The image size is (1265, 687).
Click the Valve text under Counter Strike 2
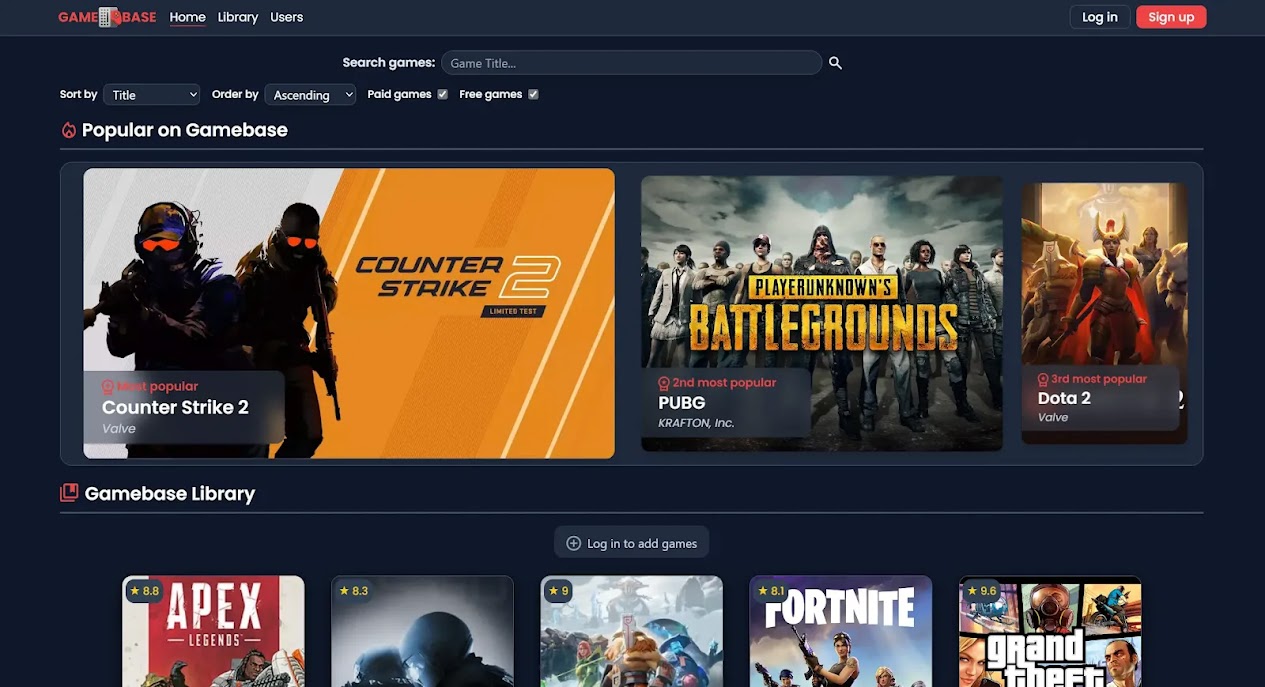point(119,429)
